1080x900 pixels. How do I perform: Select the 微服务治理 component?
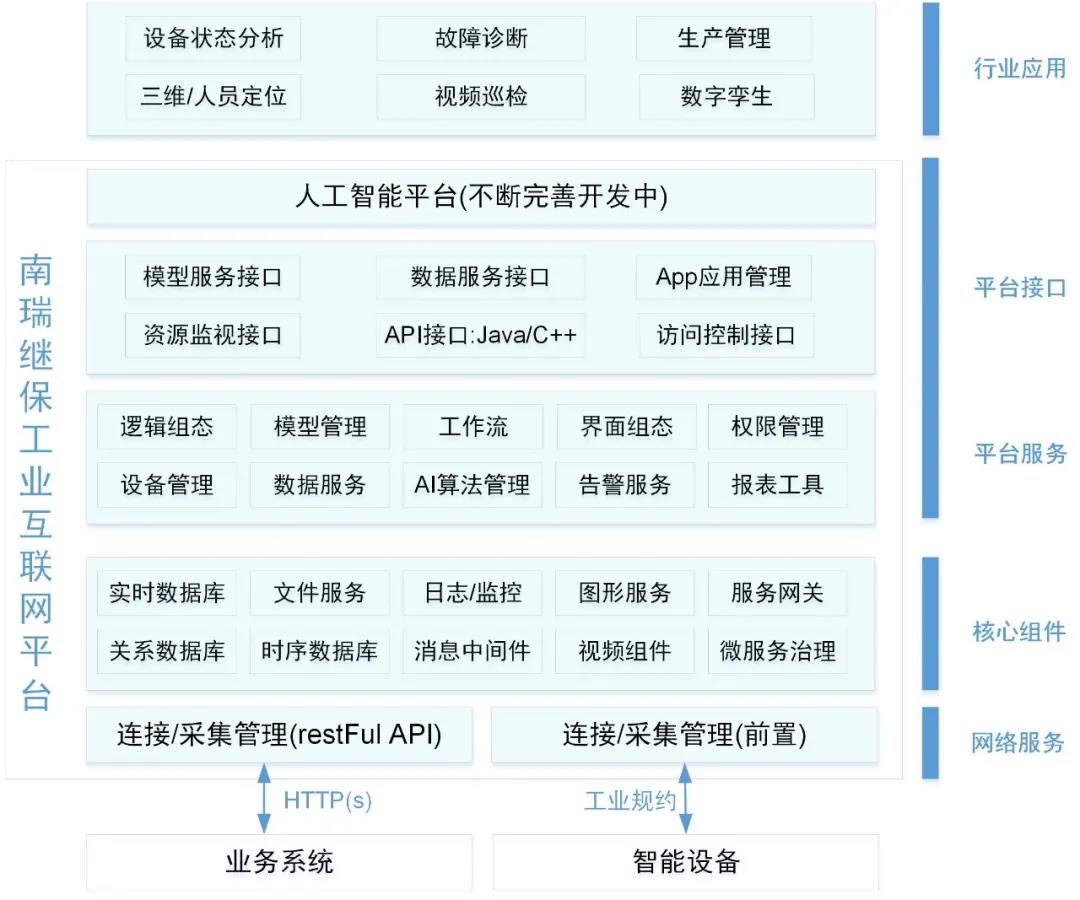(x=777, y=651)
